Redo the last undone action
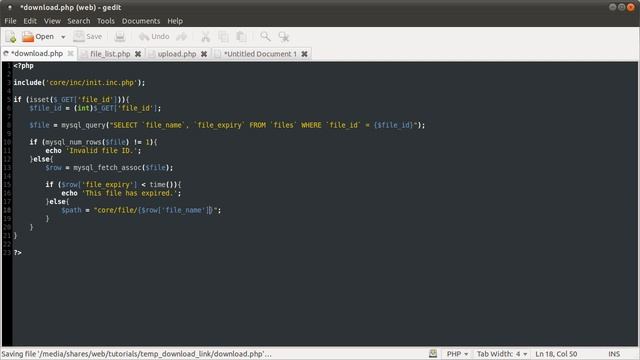Image resolution: width=640 pixels, height=360 pixels. (182, 37)
